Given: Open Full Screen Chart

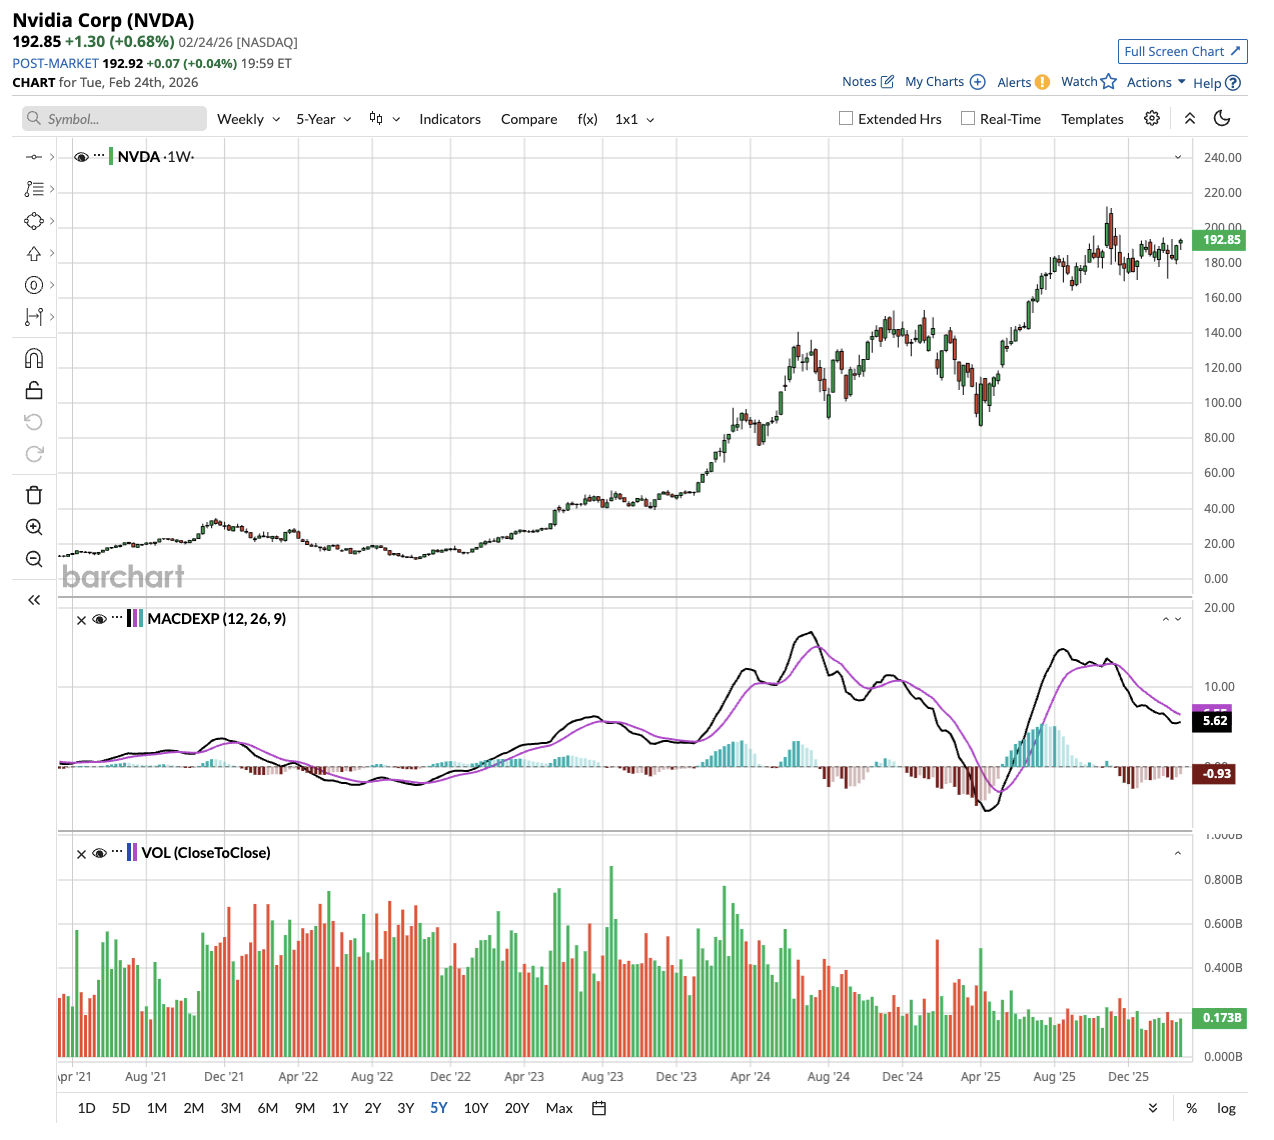Looking at the screenshot, I should 1182,51.
